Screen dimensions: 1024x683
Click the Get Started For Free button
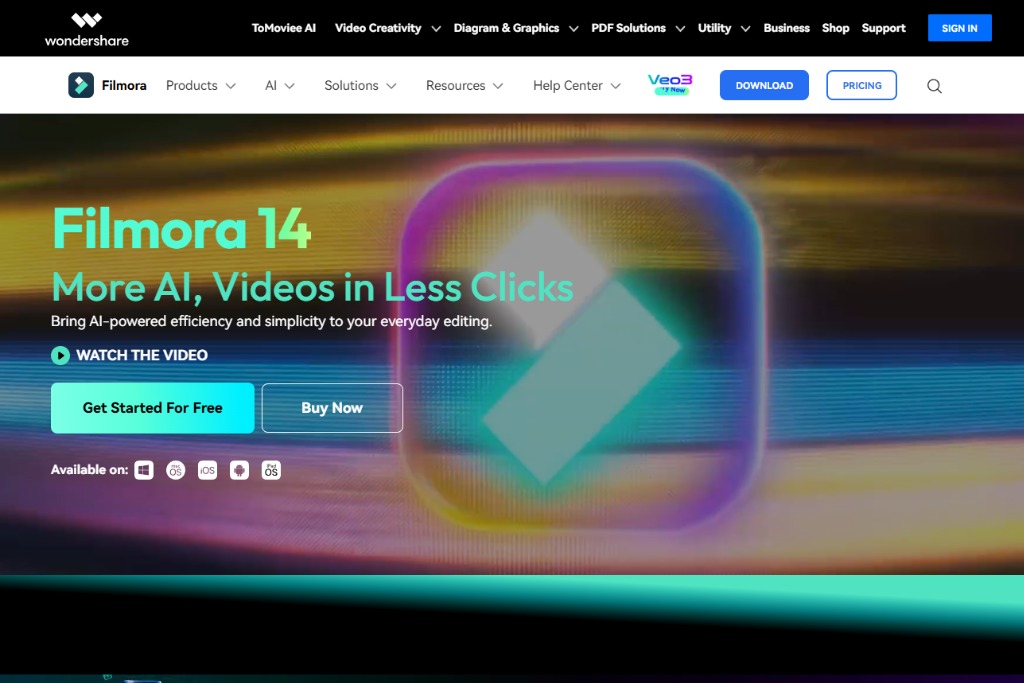(152, 408)
